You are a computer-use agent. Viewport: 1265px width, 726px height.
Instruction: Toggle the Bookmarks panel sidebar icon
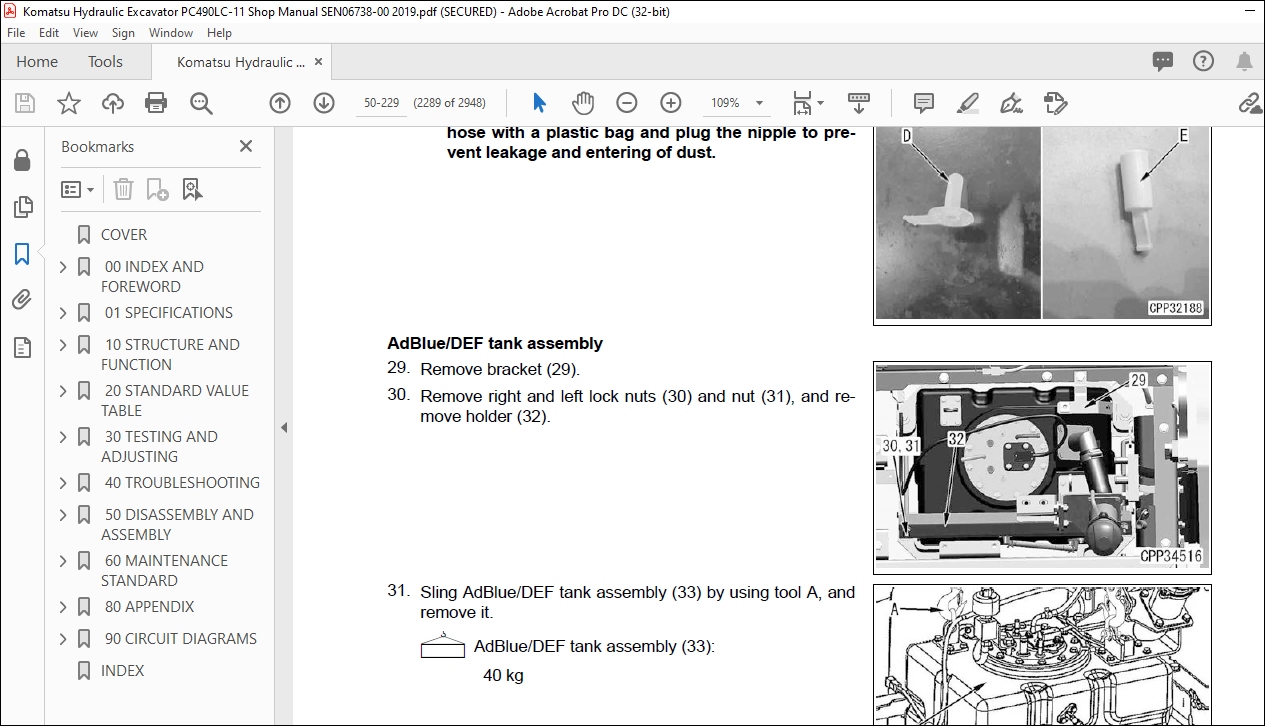[x=22, y=254]
